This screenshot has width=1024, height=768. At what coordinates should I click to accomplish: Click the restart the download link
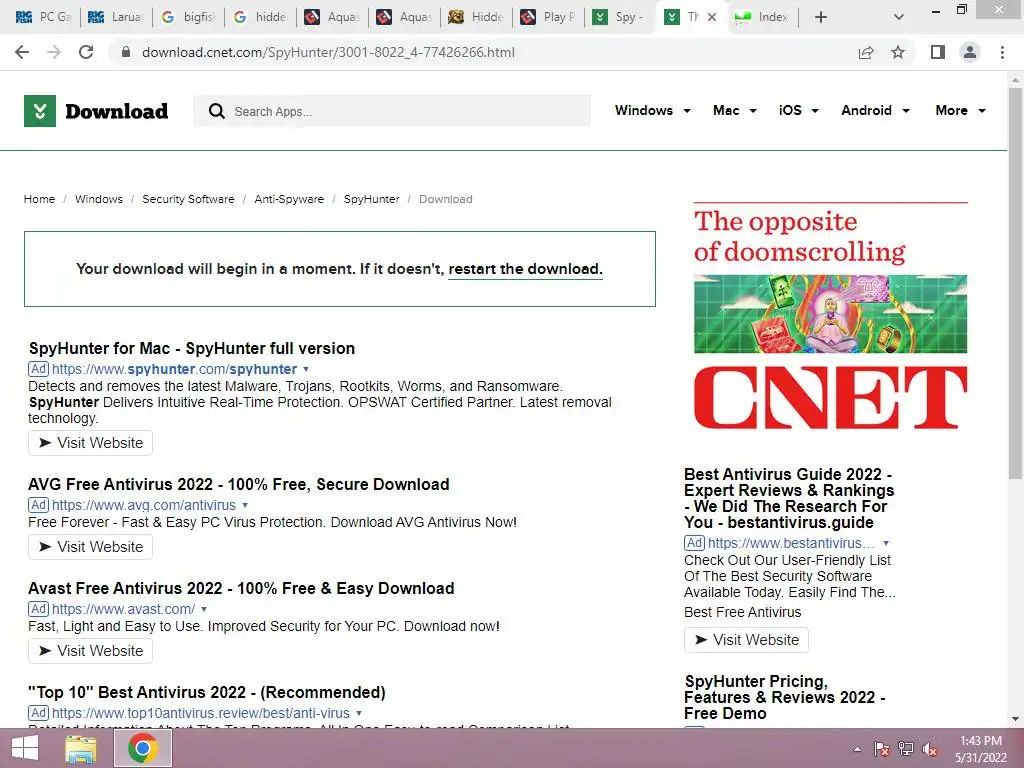point(525,269)
